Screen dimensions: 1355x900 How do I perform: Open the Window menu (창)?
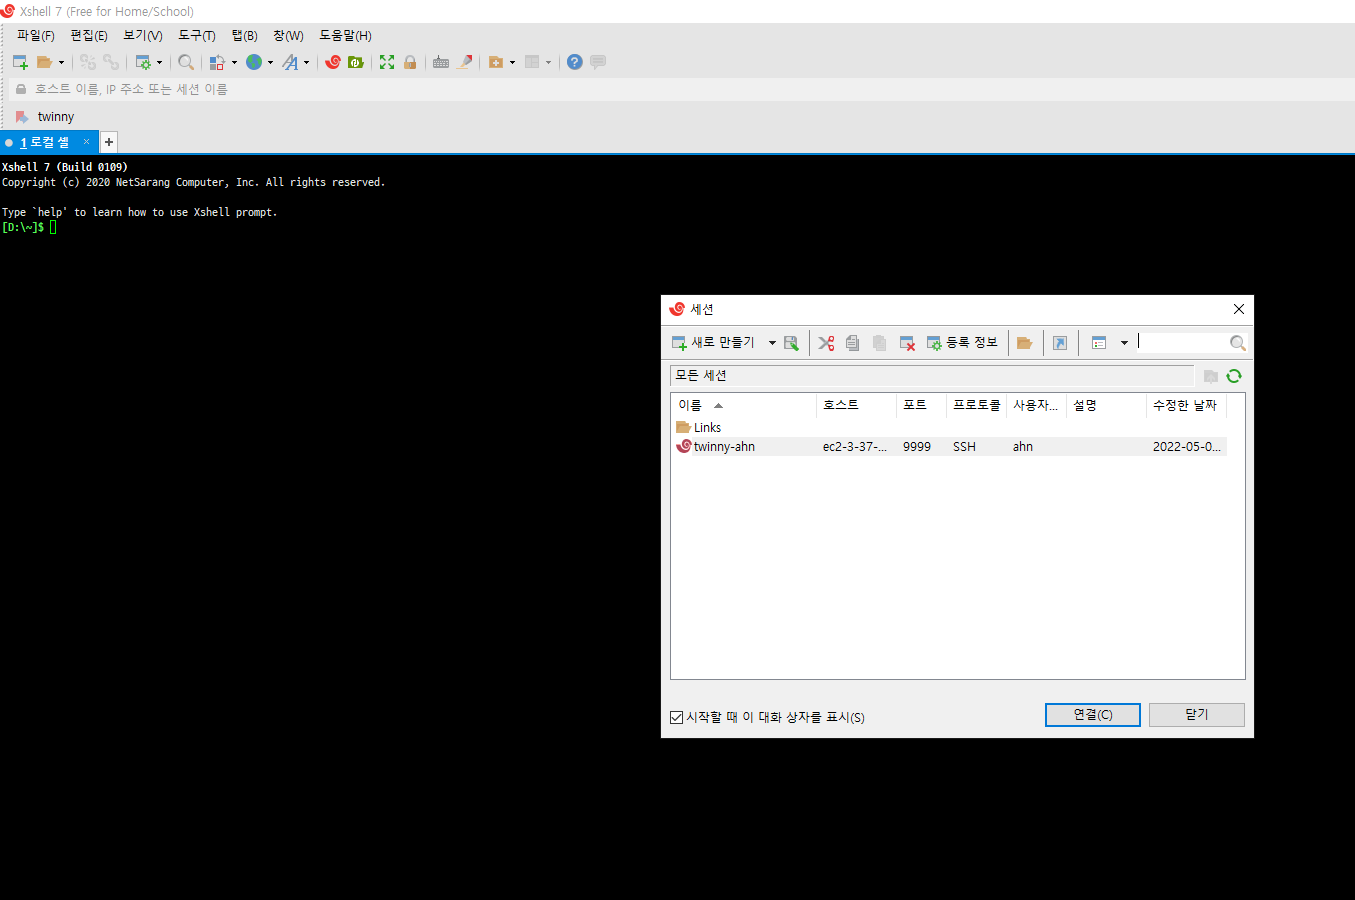pyautogui.click(x=288, y=36)
